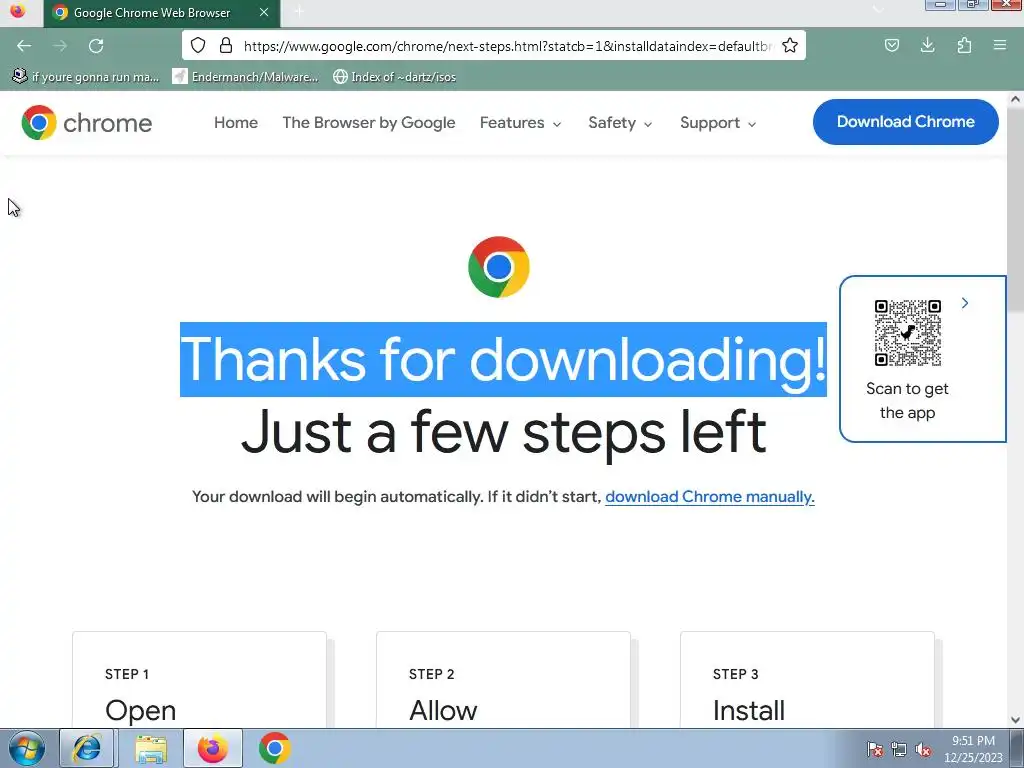
Task: Click the muted volume tray icon
Action: [x=923, y=749]
